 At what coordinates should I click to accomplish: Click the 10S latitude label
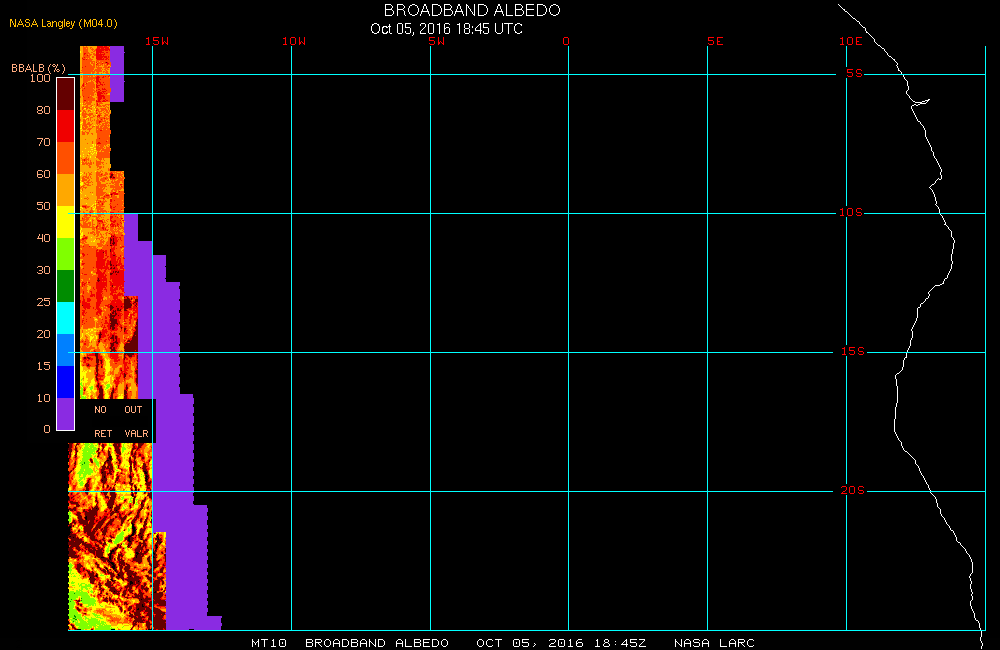[x=851, y=212]
